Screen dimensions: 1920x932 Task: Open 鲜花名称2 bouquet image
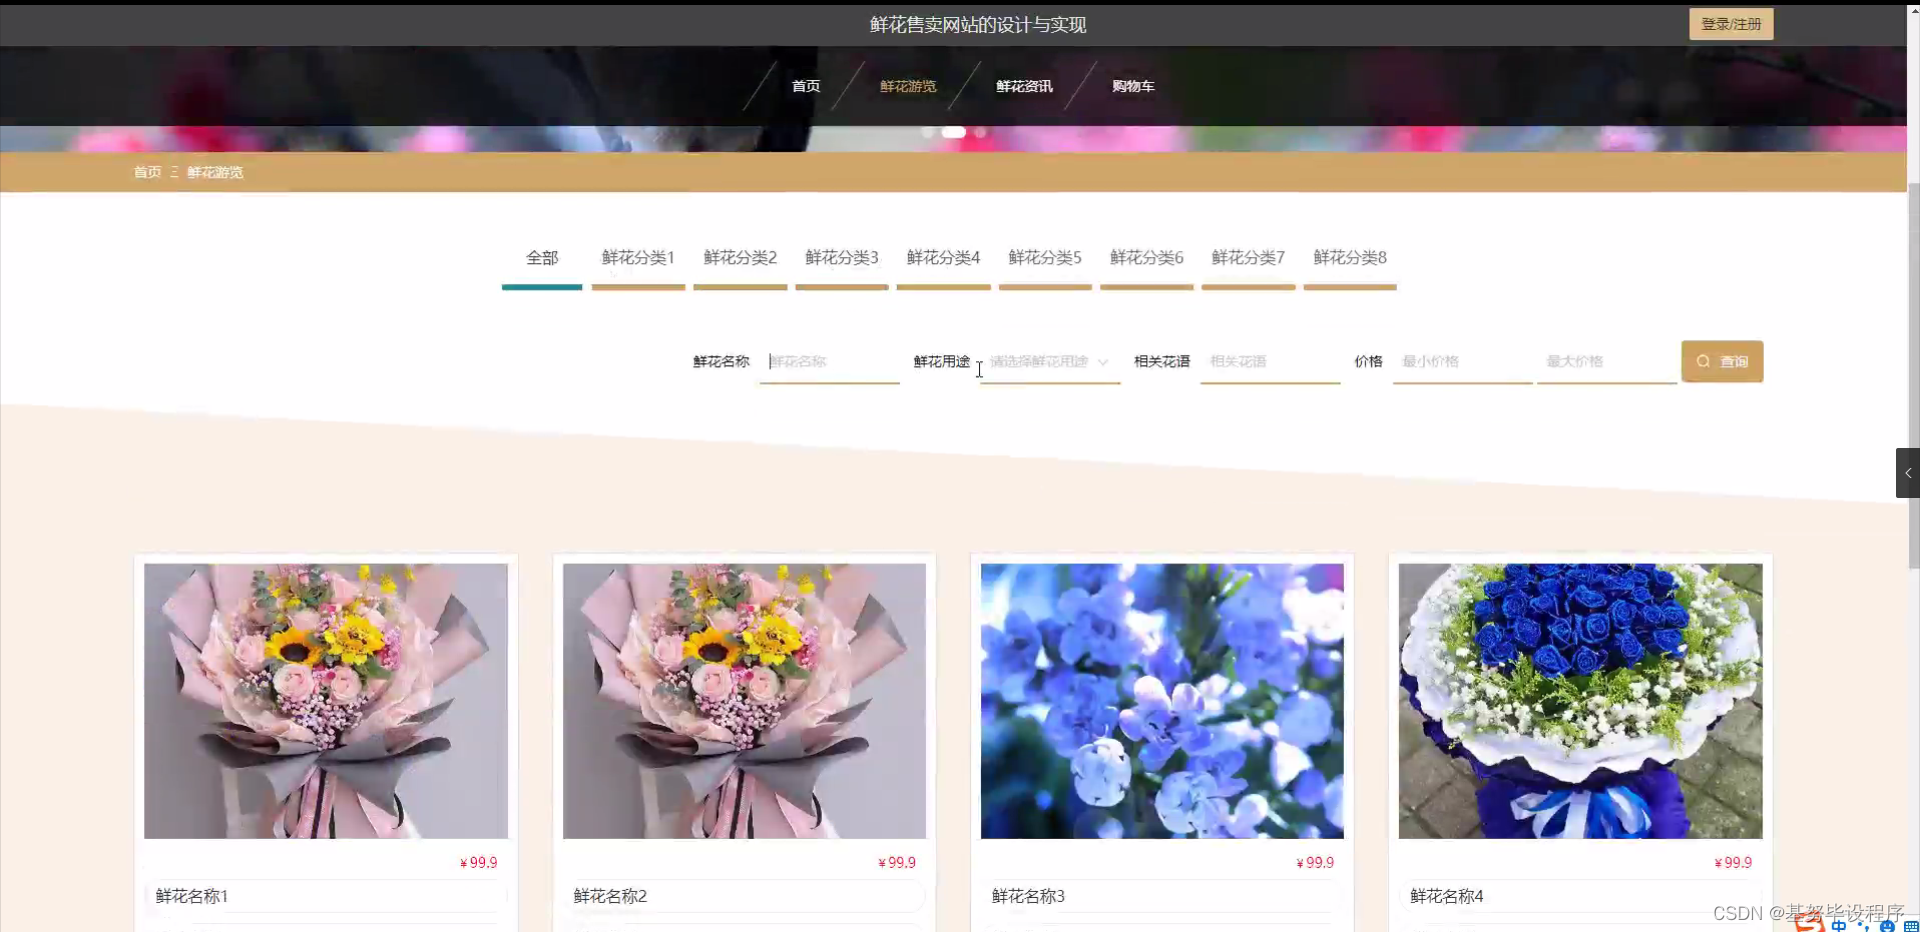[744, 701]
